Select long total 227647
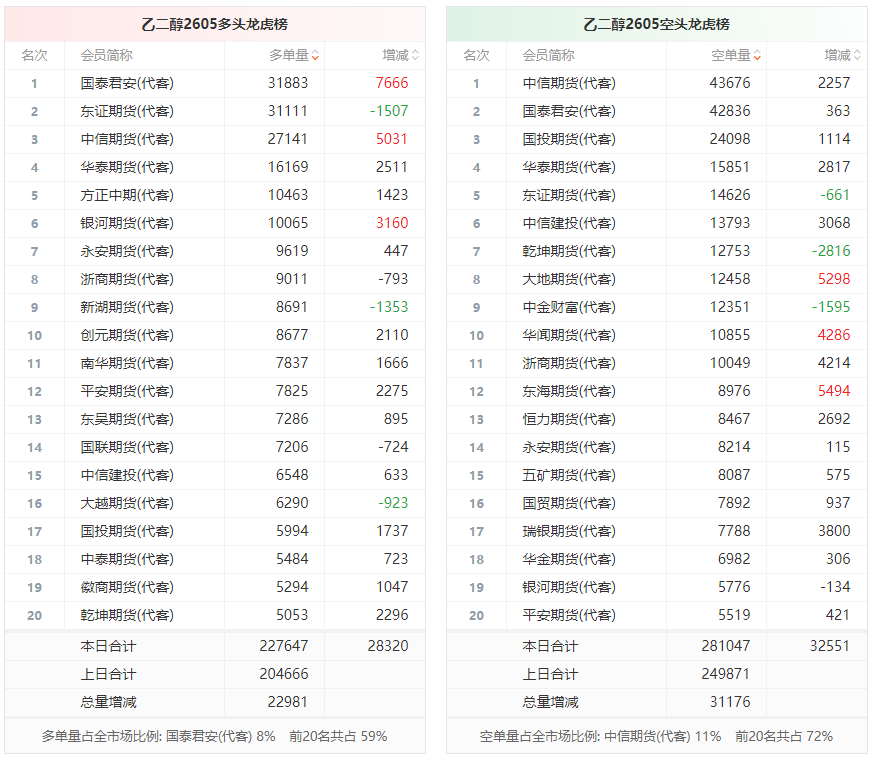 coord(283,646)
